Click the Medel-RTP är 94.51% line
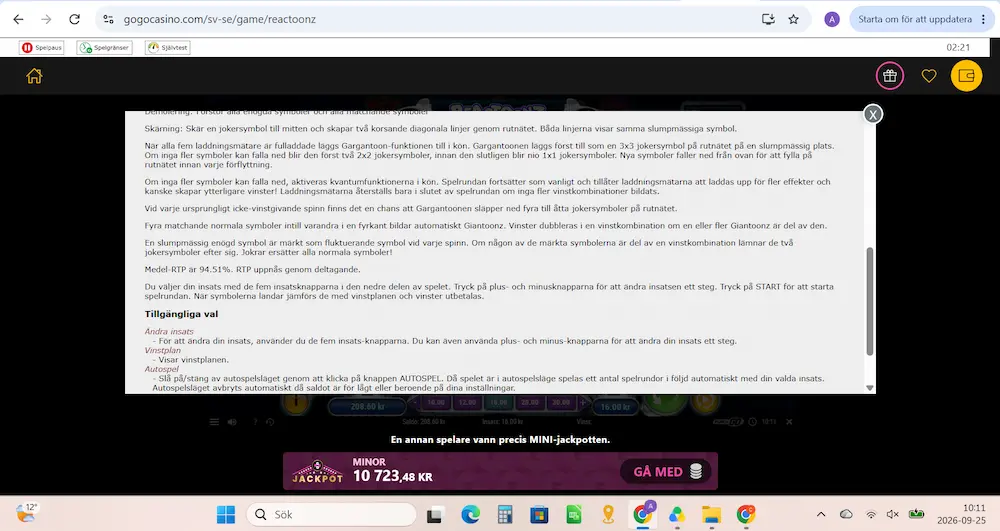 point(253,270)
